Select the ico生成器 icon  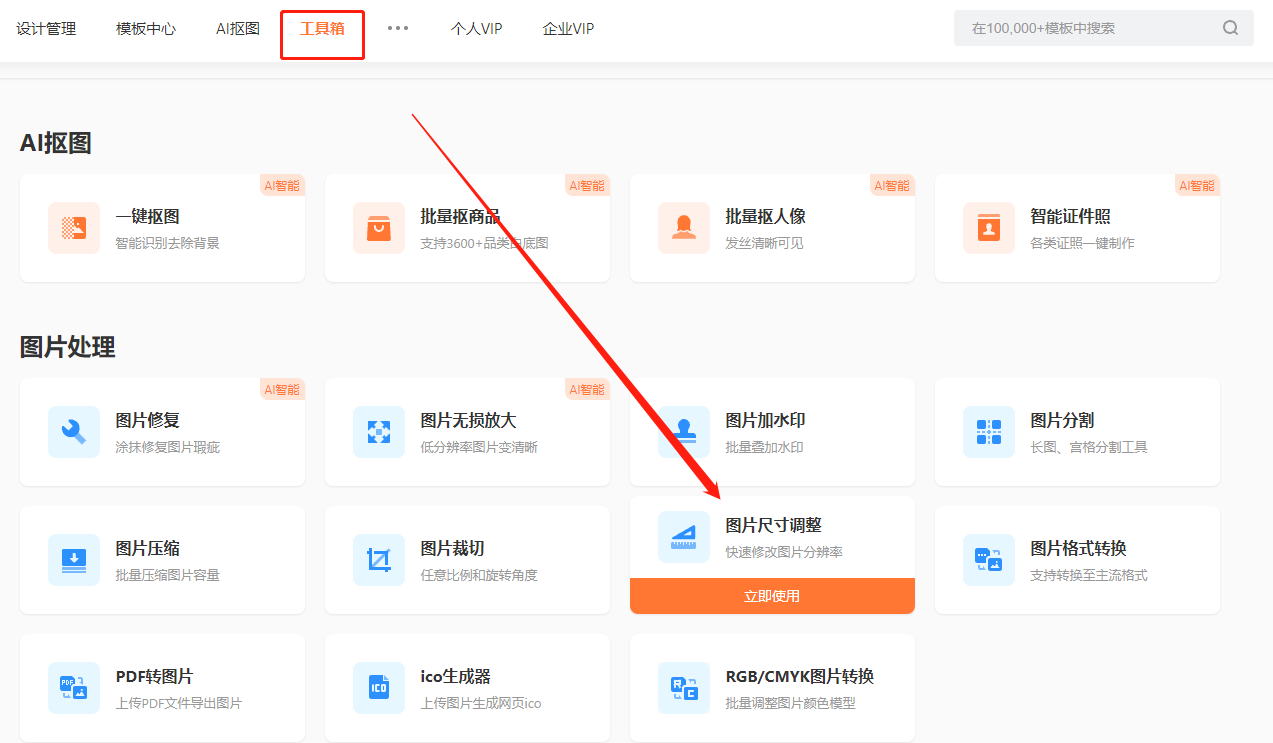tap(379, 688)
